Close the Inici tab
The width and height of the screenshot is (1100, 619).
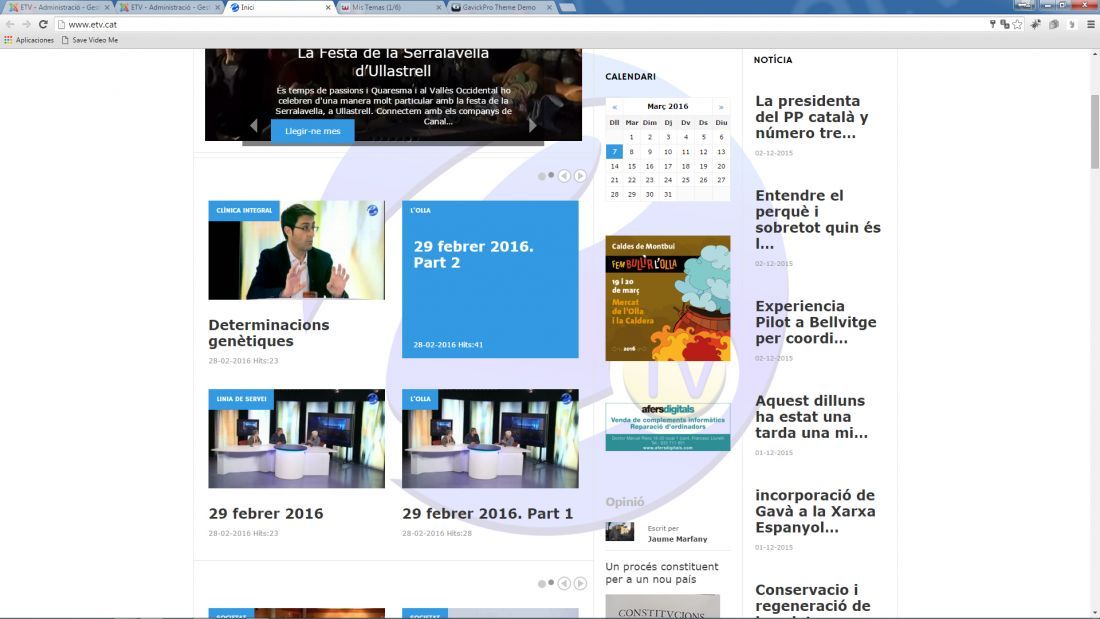[328, 7]
